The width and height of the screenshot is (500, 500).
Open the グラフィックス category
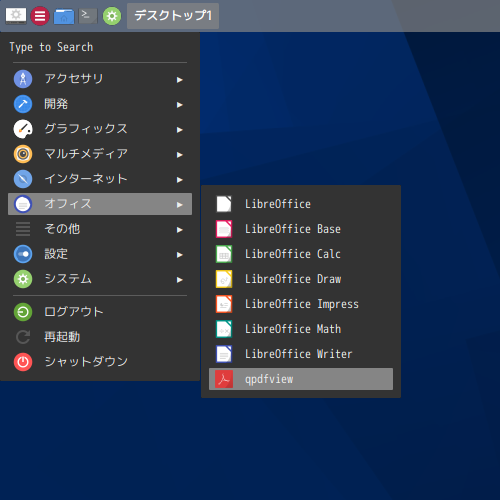[x=100, y=129]
